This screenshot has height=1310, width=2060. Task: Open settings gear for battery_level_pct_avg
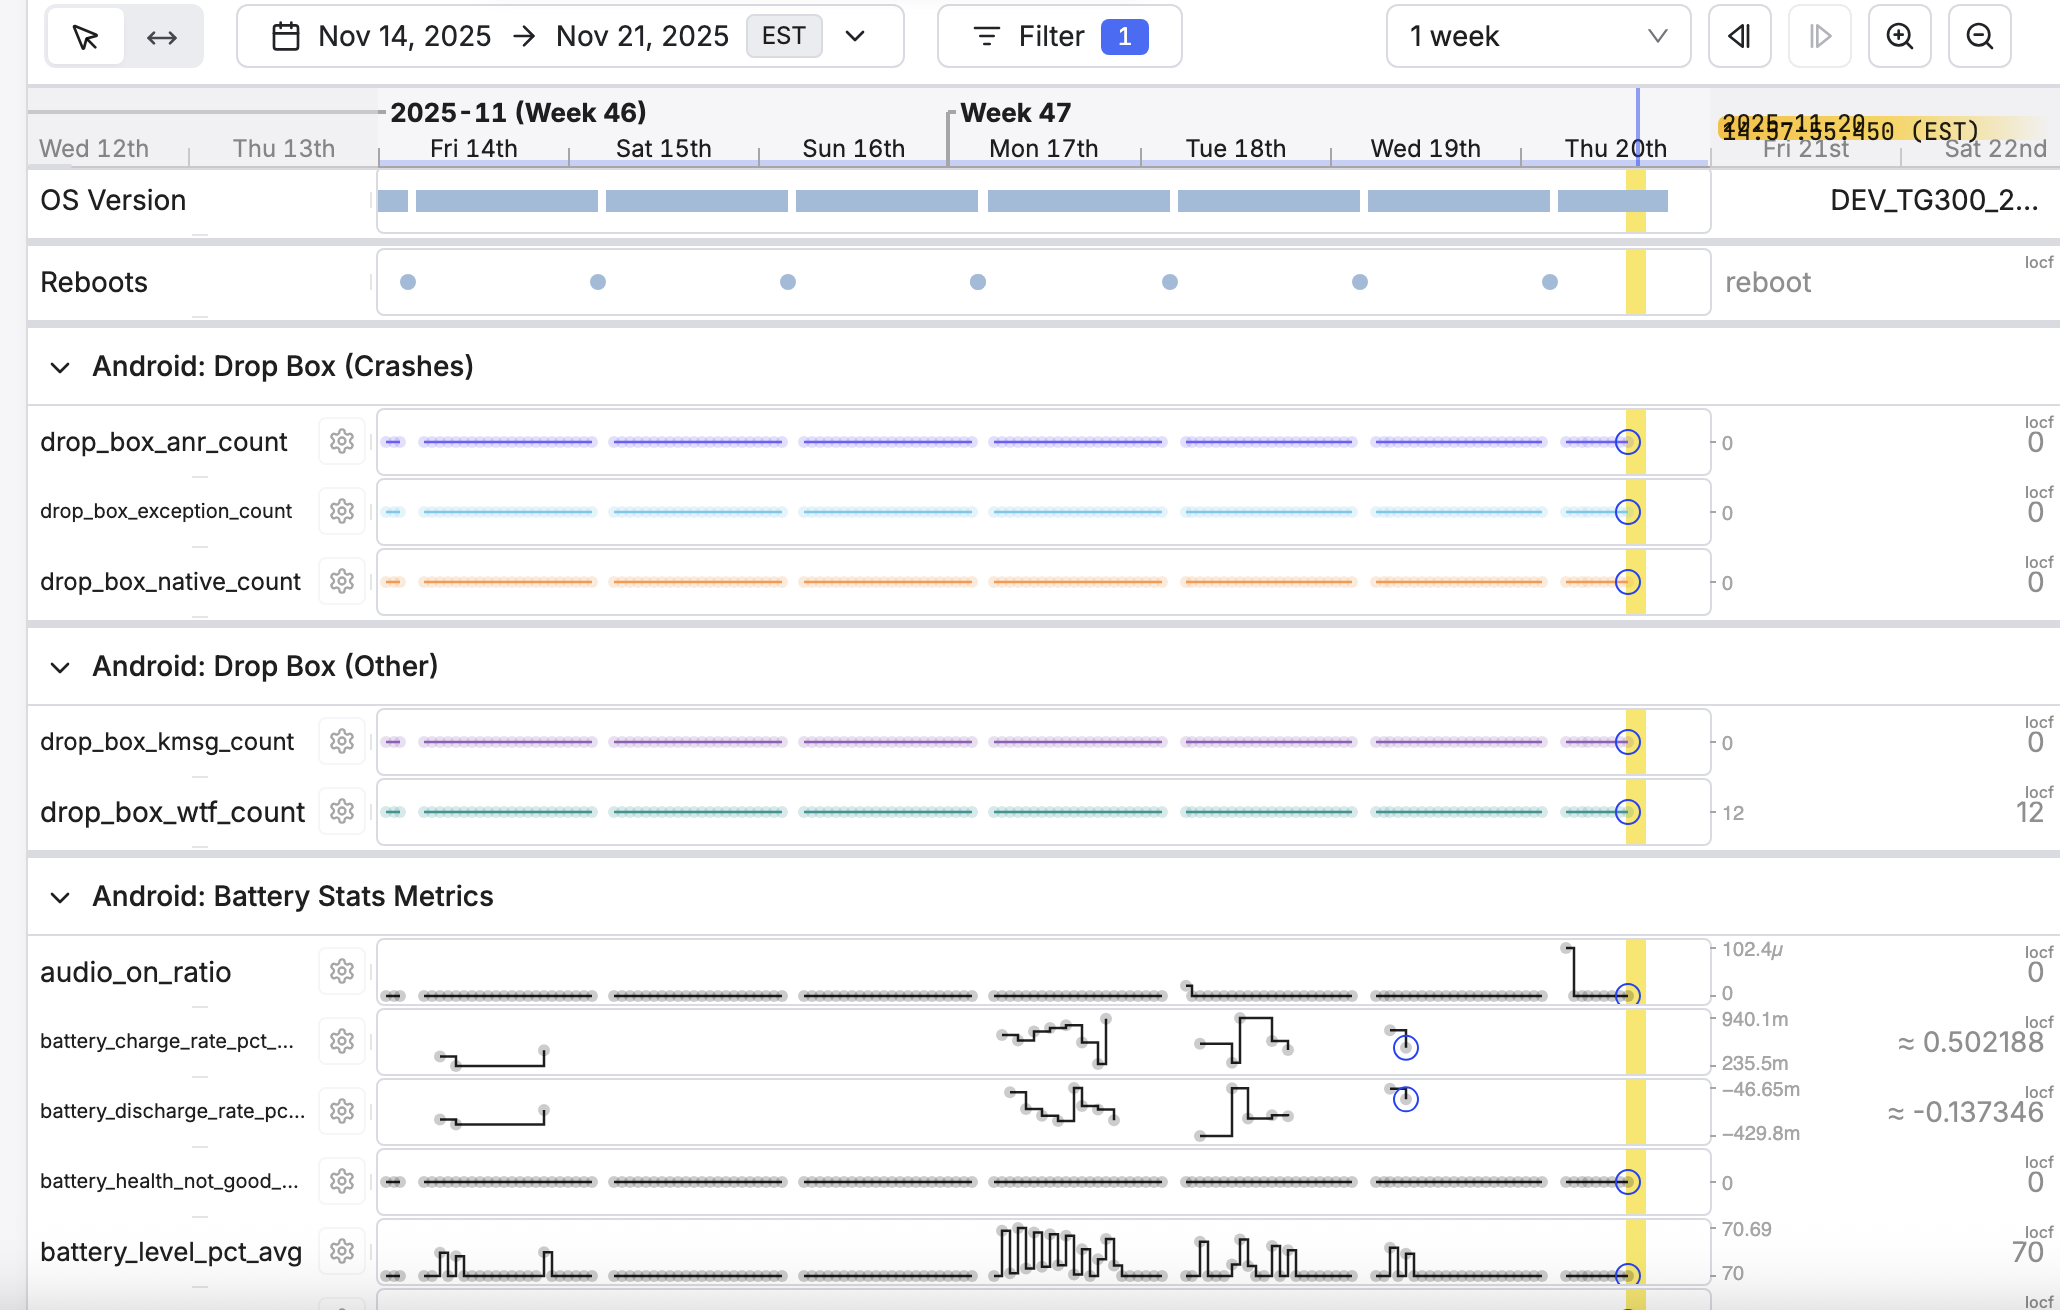(342, 1251)
